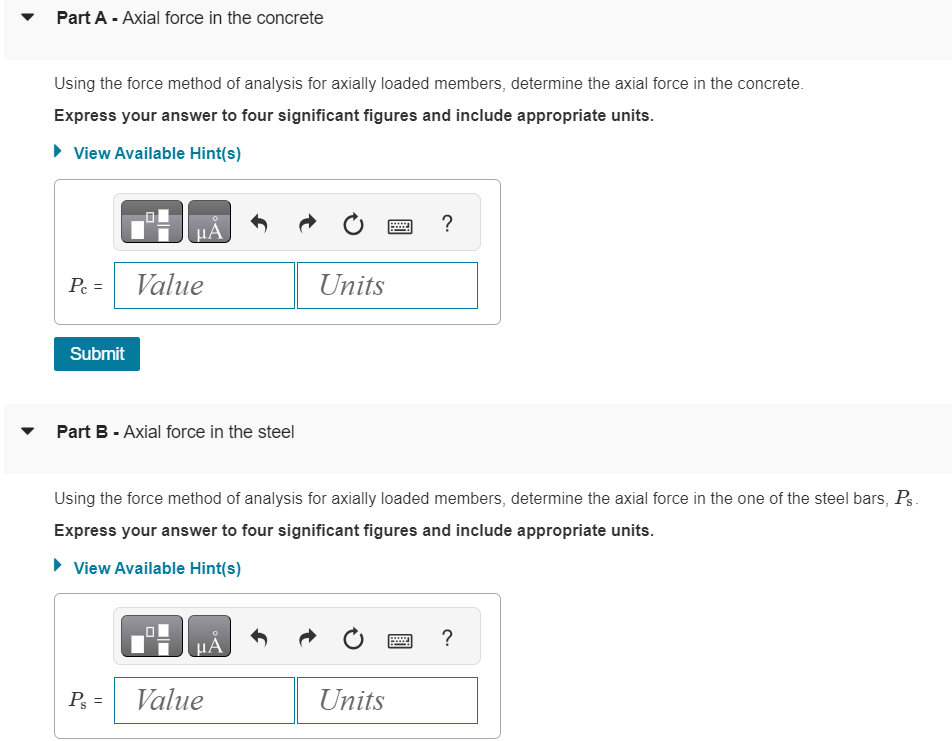Image resolution: width=952 pixels, height=741 pixels.
Task: Click the redo arrow in Part B toolbar
Action: [x=306, y=638]
